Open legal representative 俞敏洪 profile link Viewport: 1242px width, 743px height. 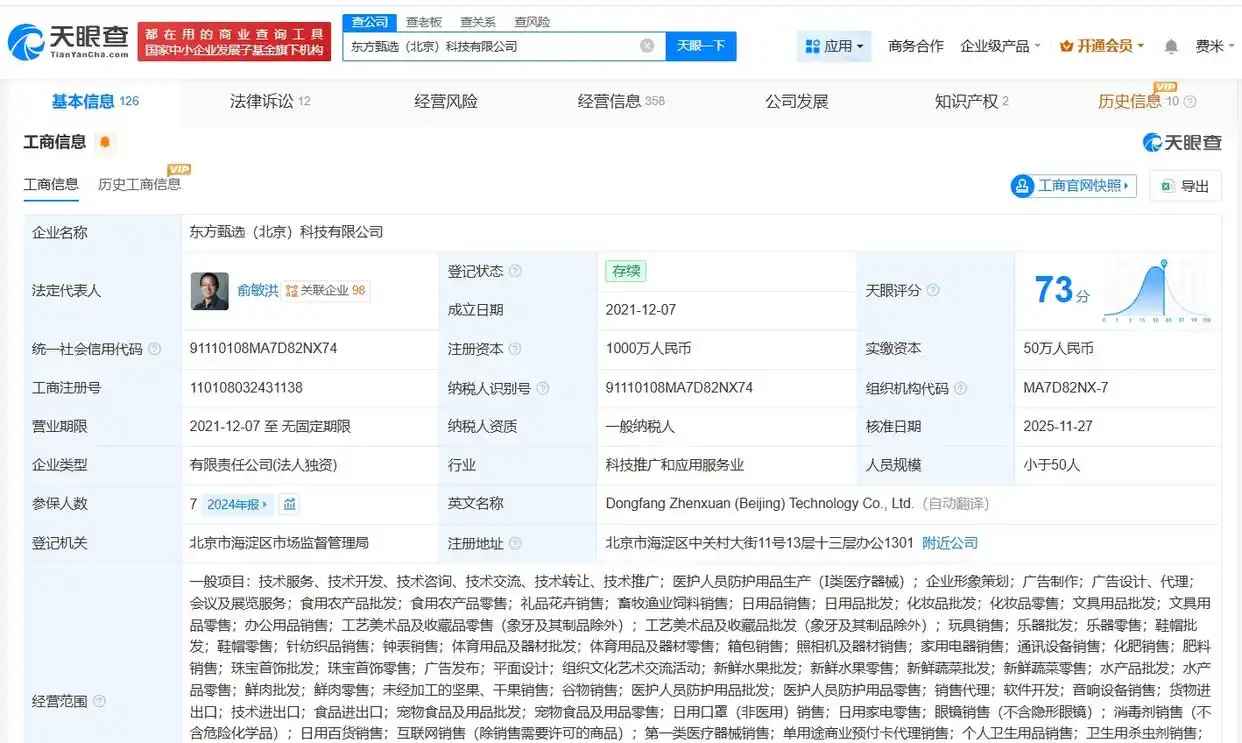coord(260,290)
